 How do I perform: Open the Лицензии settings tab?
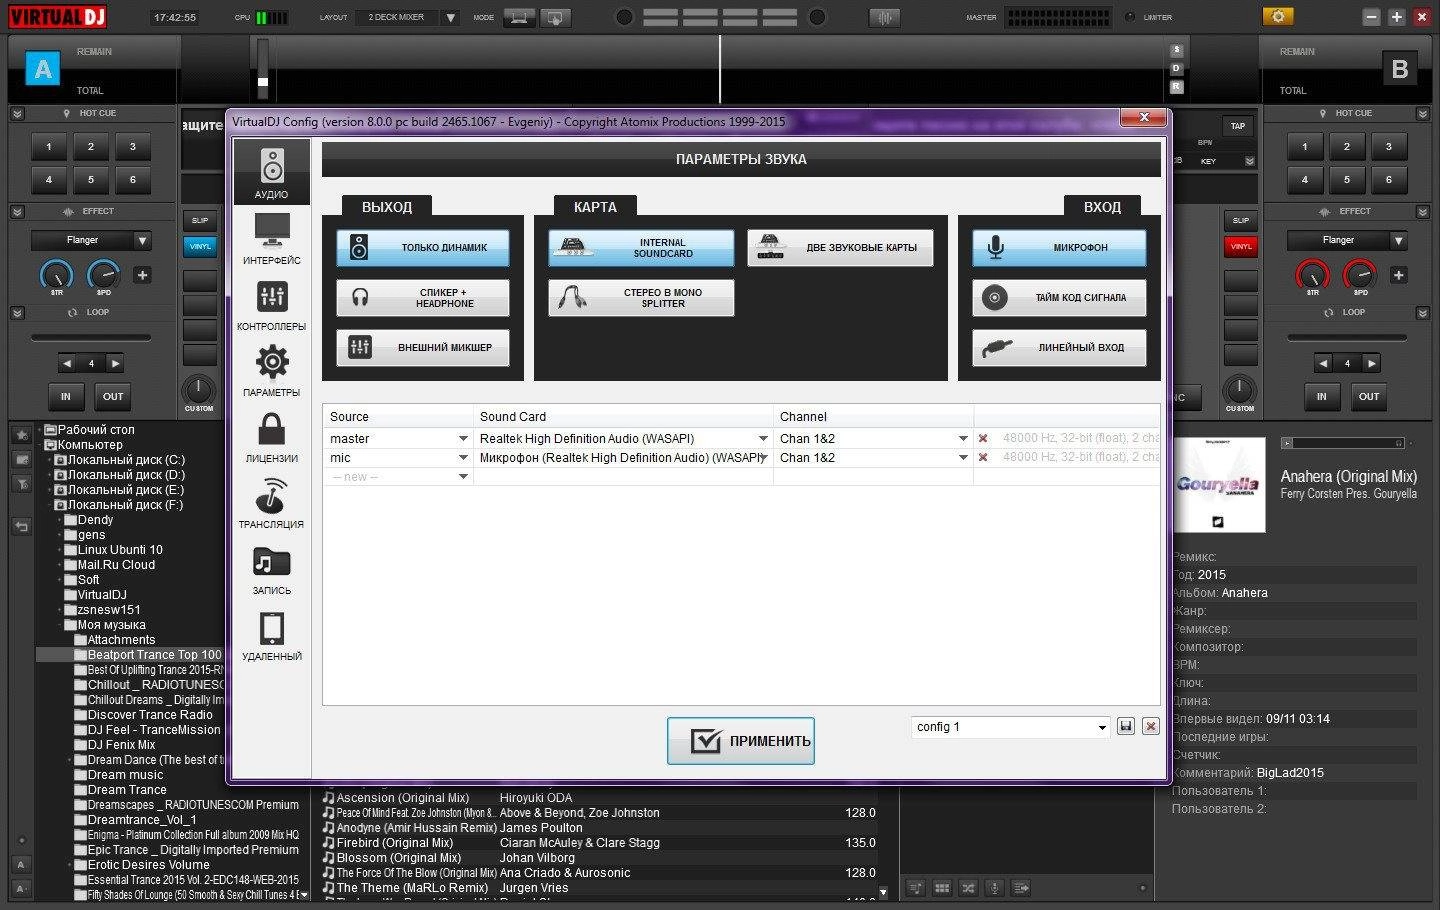click(271, 436)
